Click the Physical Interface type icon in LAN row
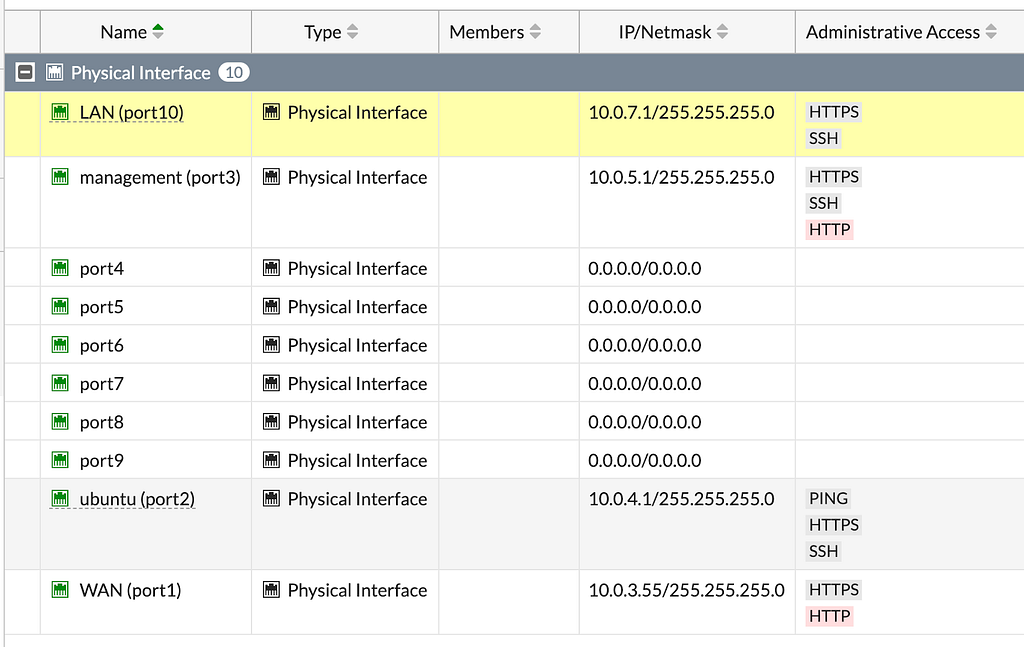The width and height of the screenshot is (1024, 647). point(271,112)
